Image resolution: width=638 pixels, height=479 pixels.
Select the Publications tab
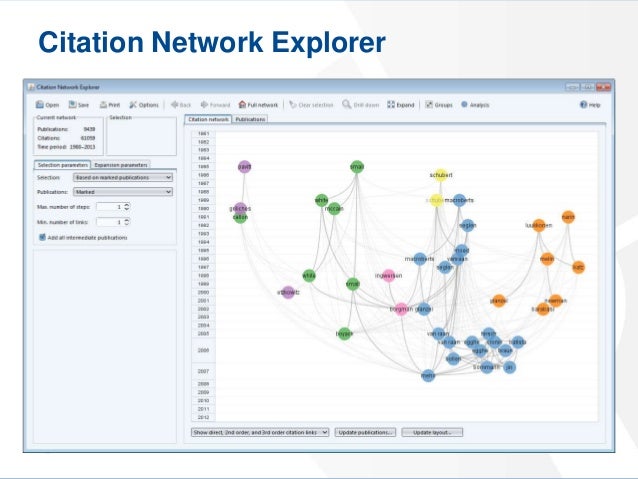(x=250, y=119)
